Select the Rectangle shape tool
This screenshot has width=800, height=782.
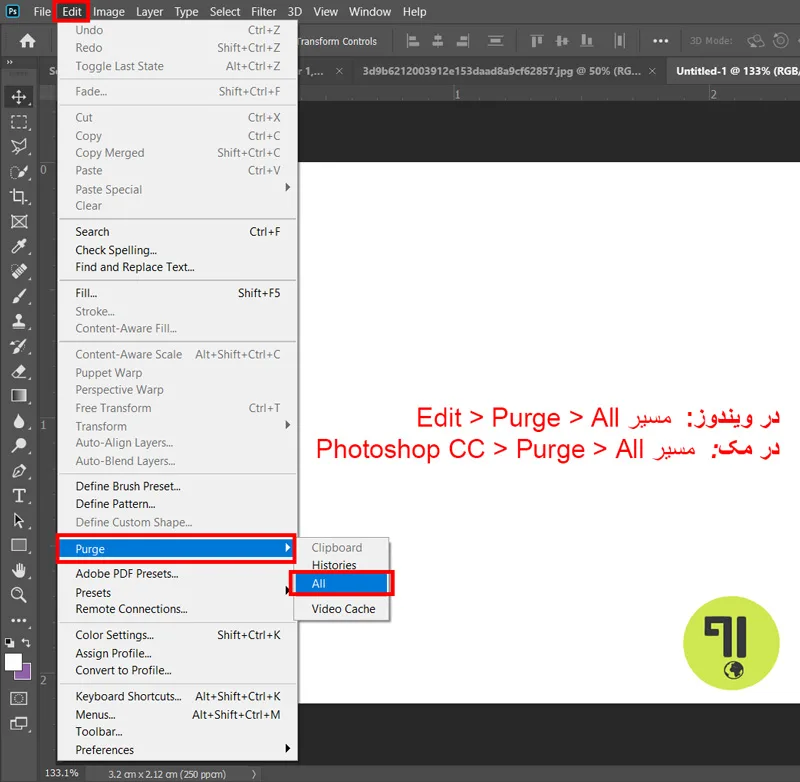(x=19, y=545)
